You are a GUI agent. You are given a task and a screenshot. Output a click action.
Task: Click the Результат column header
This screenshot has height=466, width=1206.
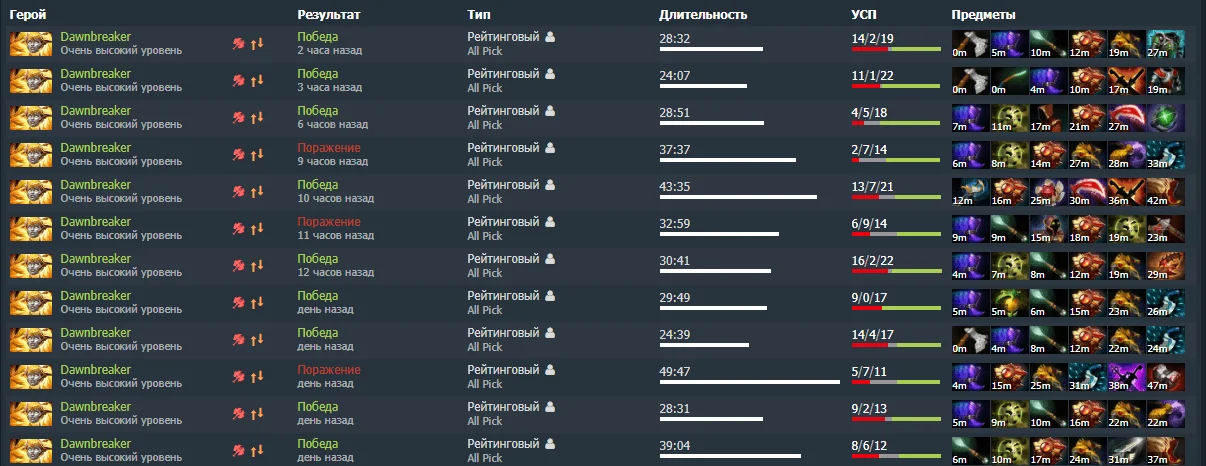tap(329, 15)
